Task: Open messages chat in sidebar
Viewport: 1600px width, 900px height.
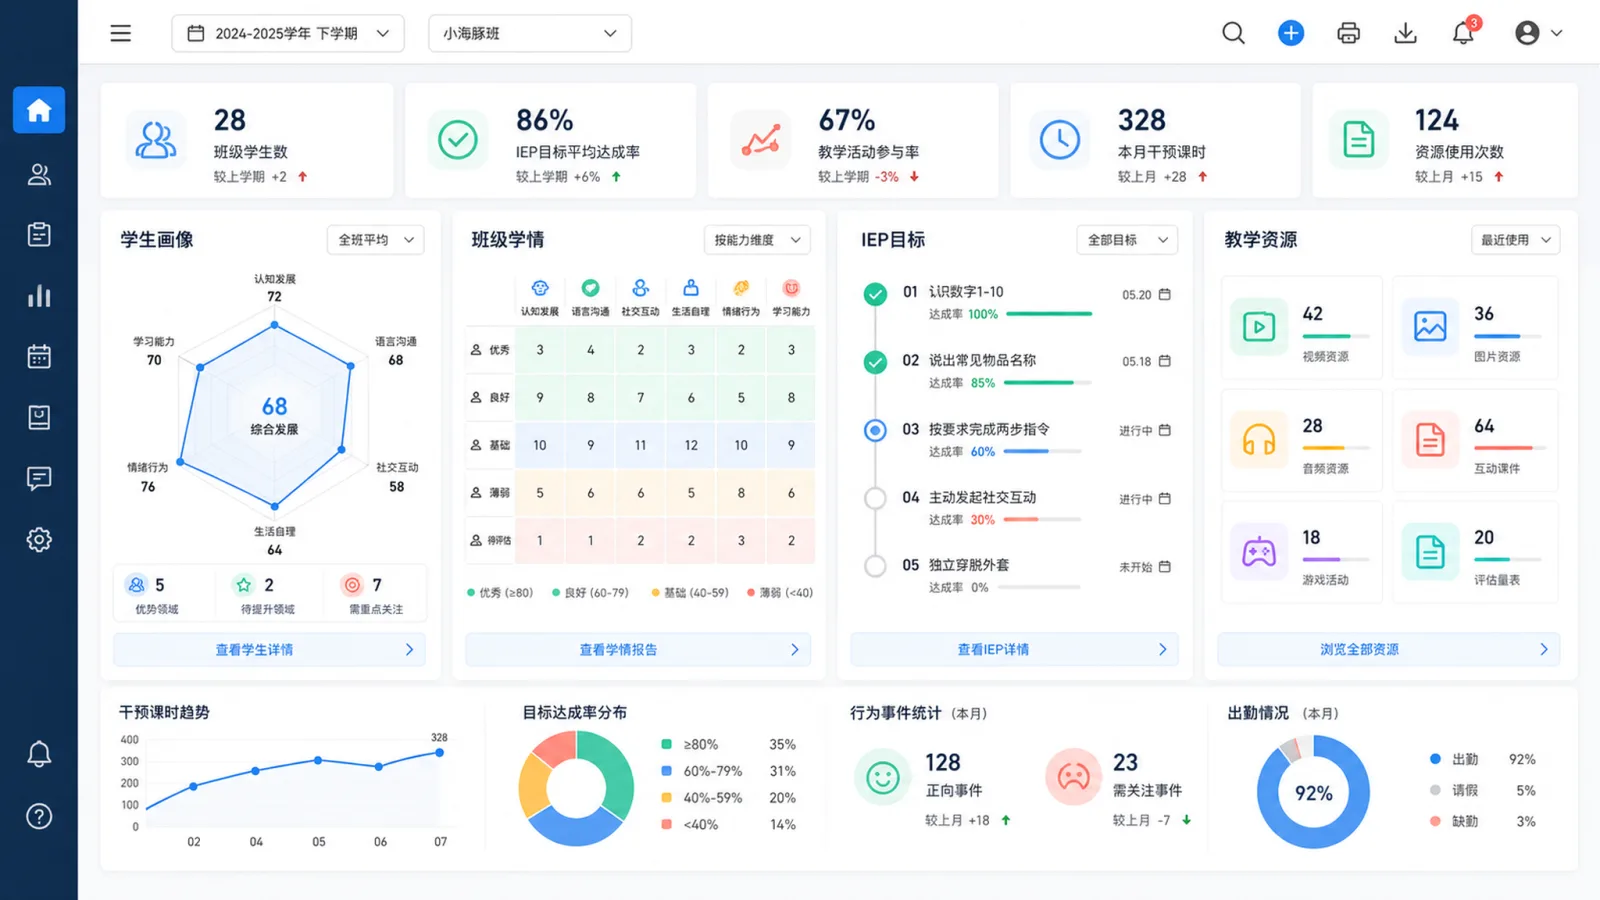Action: tap(39, 478)
